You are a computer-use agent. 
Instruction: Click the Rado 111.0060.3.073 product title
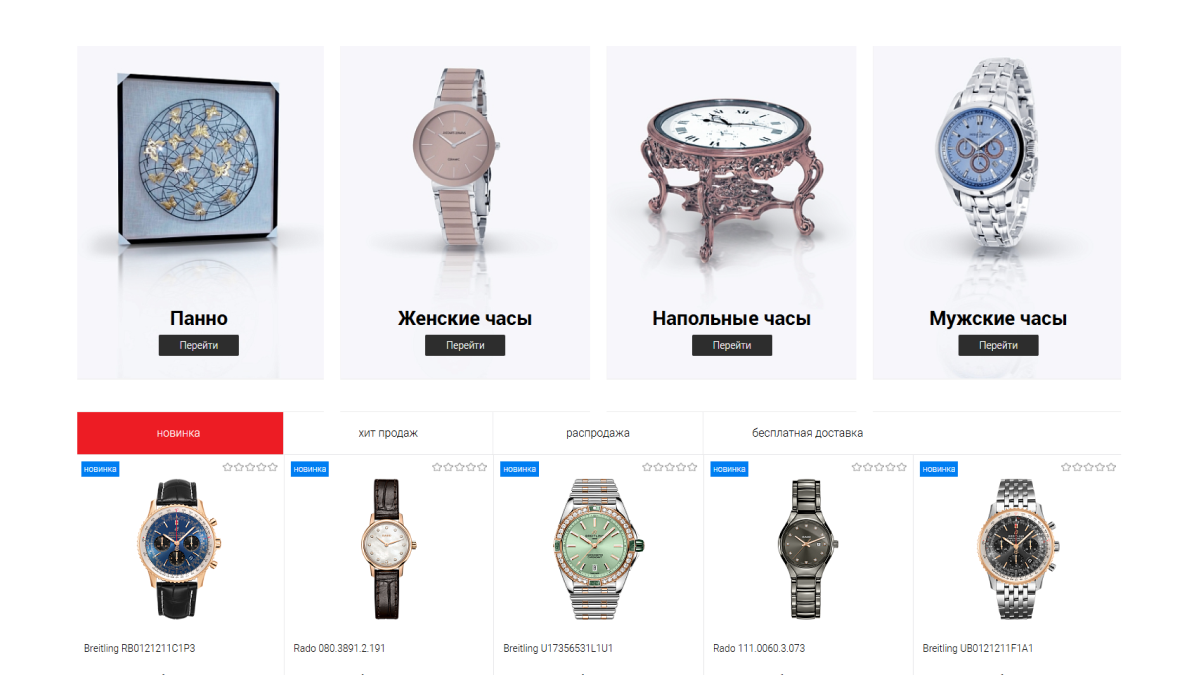(x=759, y=648)
